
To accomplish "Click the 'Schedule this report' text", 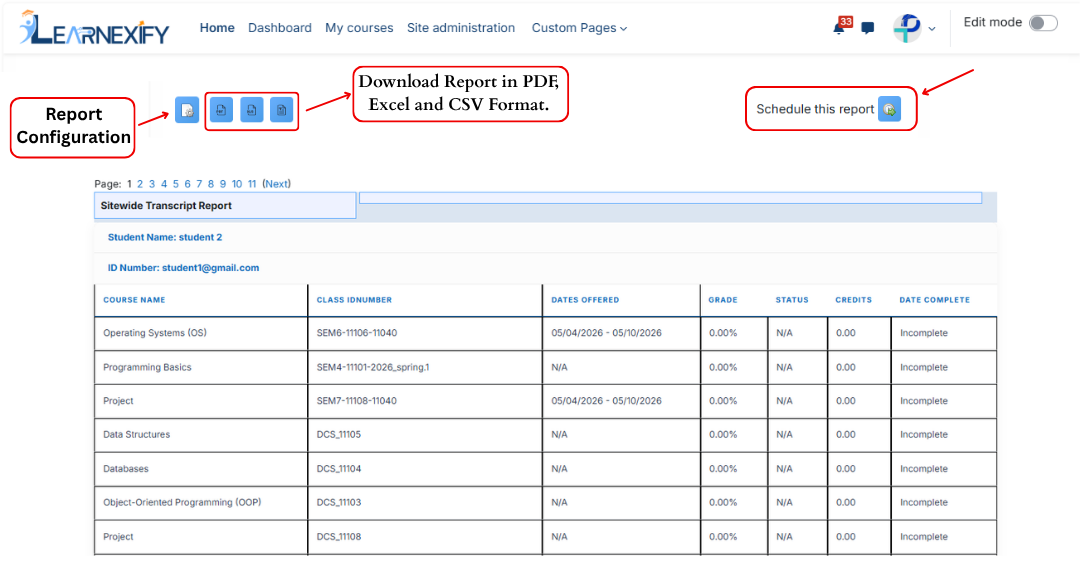I will click(x=815, y=109).
